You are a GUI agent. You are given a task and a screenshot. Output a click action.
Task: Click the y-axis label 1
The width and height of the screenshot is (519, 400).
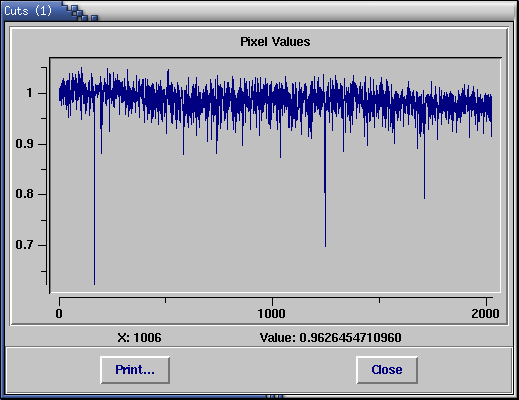point(30,93)
